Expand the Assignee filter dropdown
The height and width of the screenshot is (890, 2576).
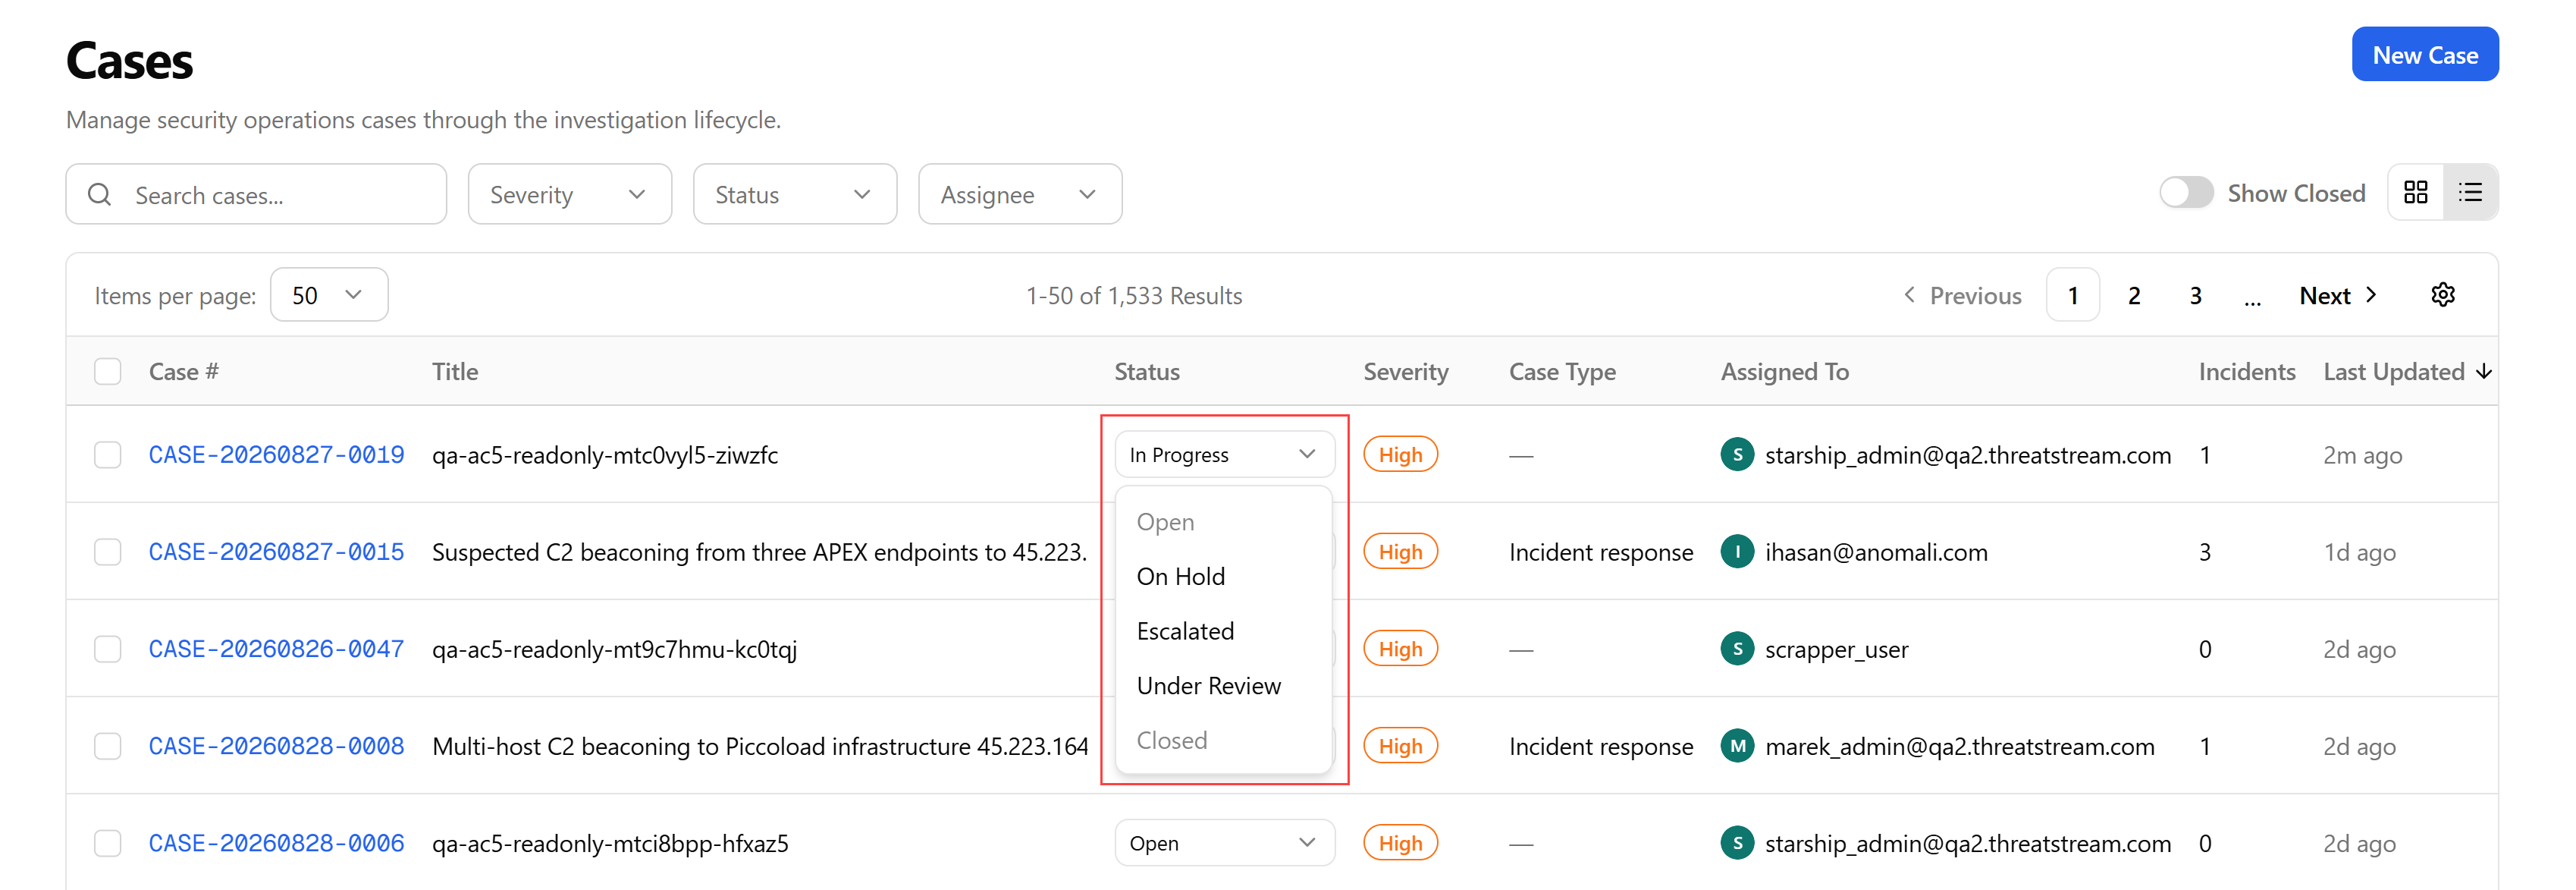click(x=1019, y=194)
